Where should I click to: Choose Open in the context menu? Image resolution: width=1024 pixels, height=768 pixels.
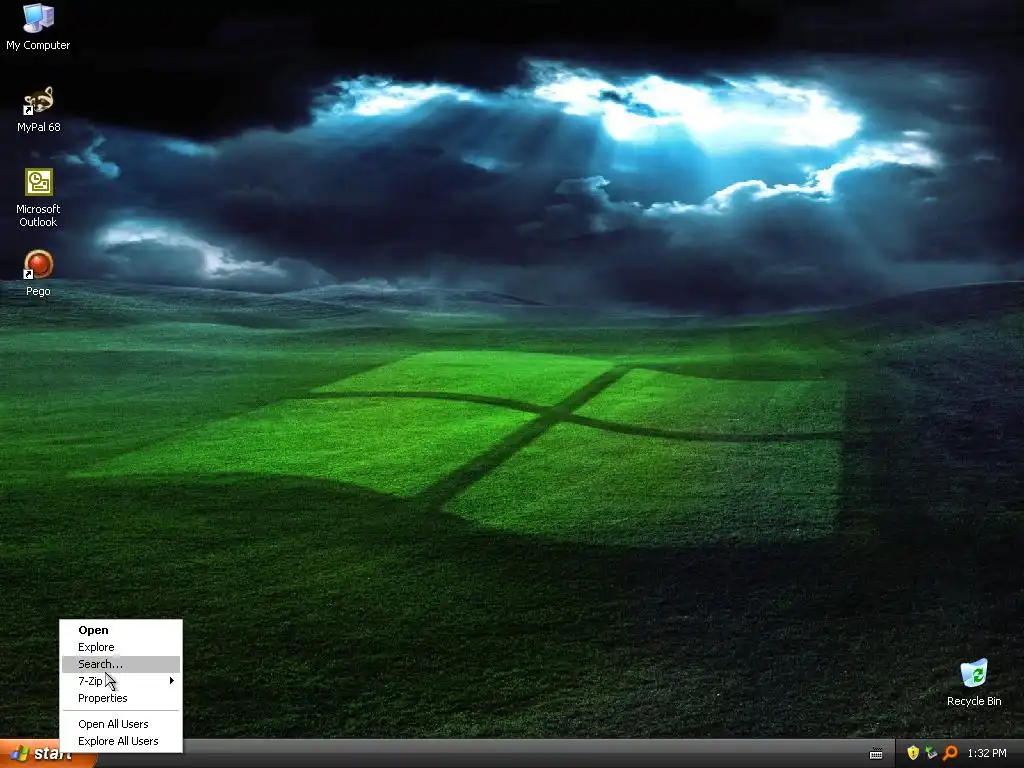coord(121,630)
